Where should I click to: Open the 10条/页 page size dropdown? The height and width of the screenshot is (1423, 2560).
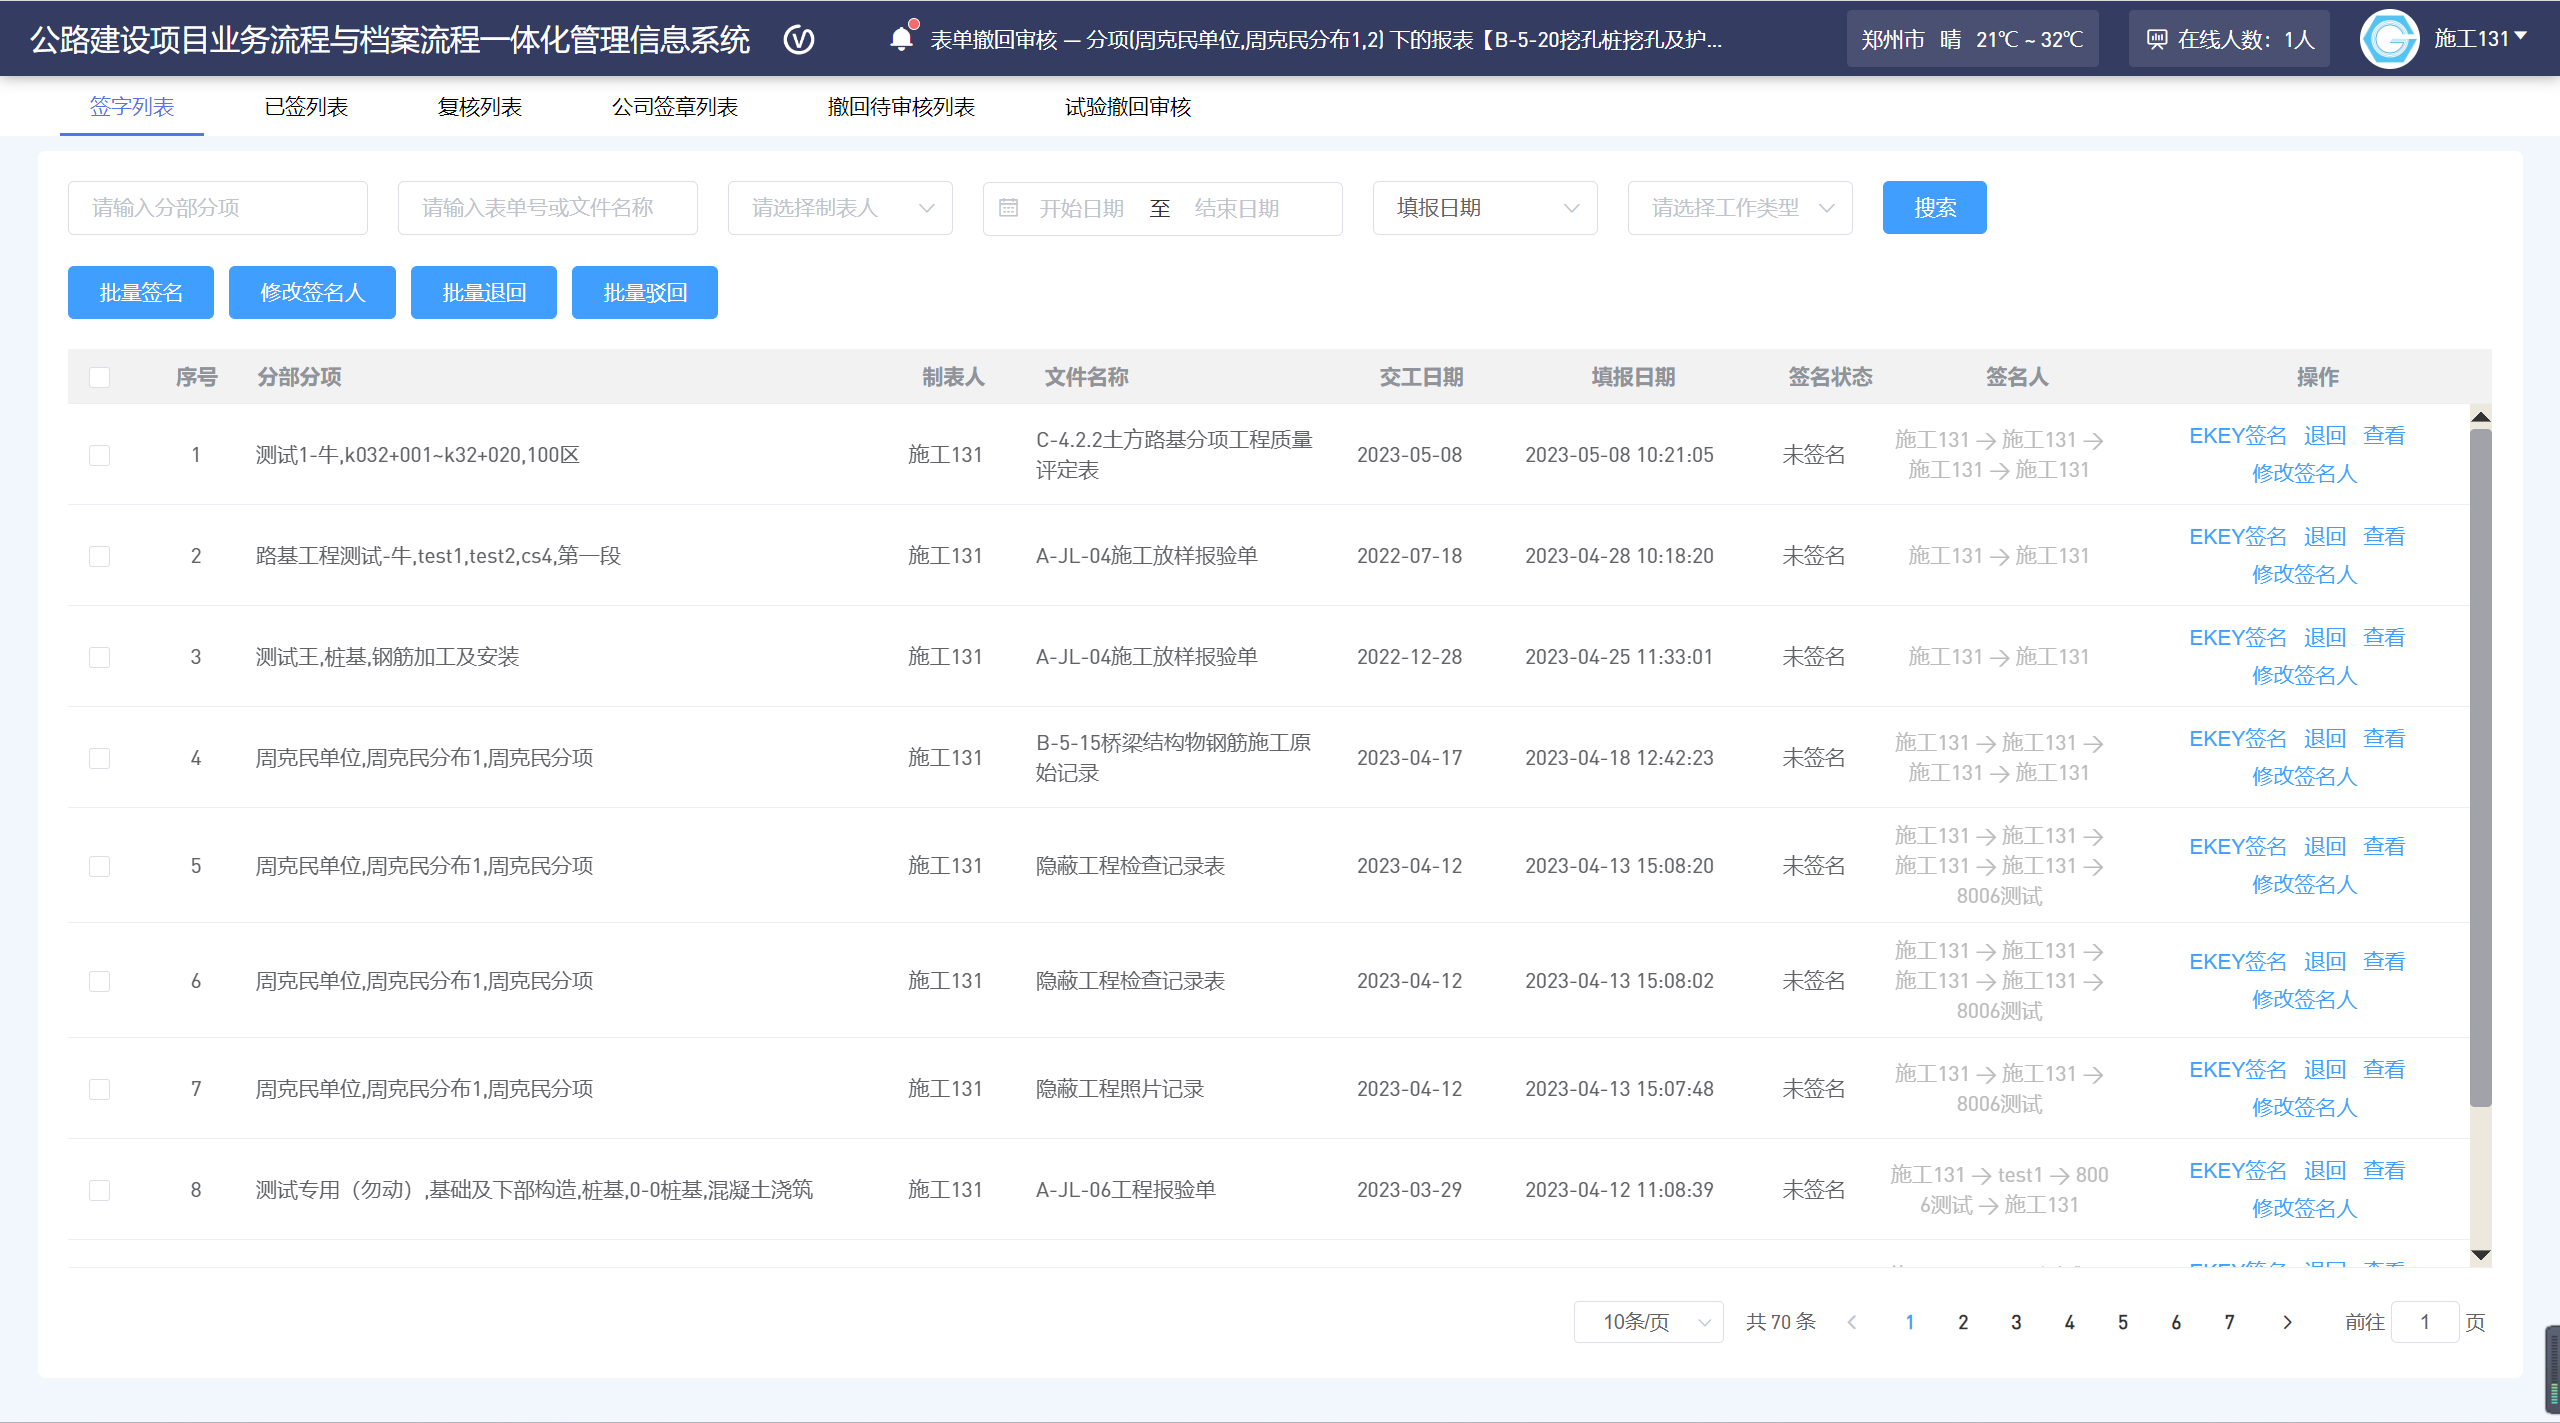tap(1649, 1322)
